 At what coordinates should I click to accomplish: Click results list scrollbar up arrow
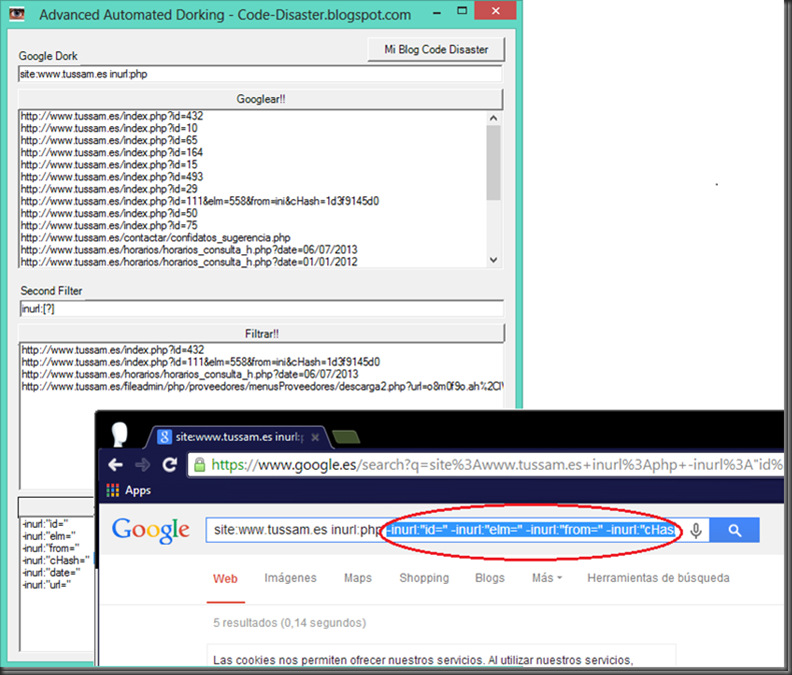[493, 118]
